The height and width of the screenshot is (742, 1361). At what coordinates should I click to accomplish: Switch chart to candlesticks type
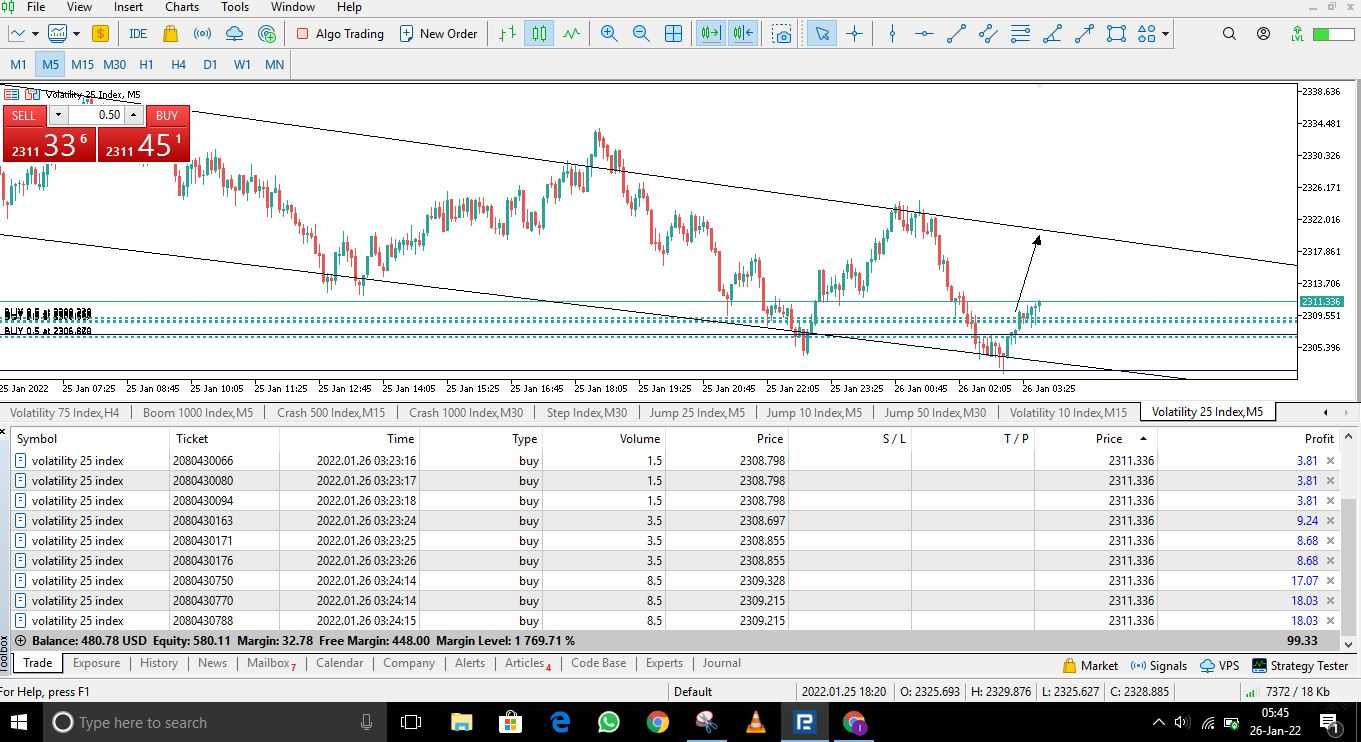coord(539,33)
